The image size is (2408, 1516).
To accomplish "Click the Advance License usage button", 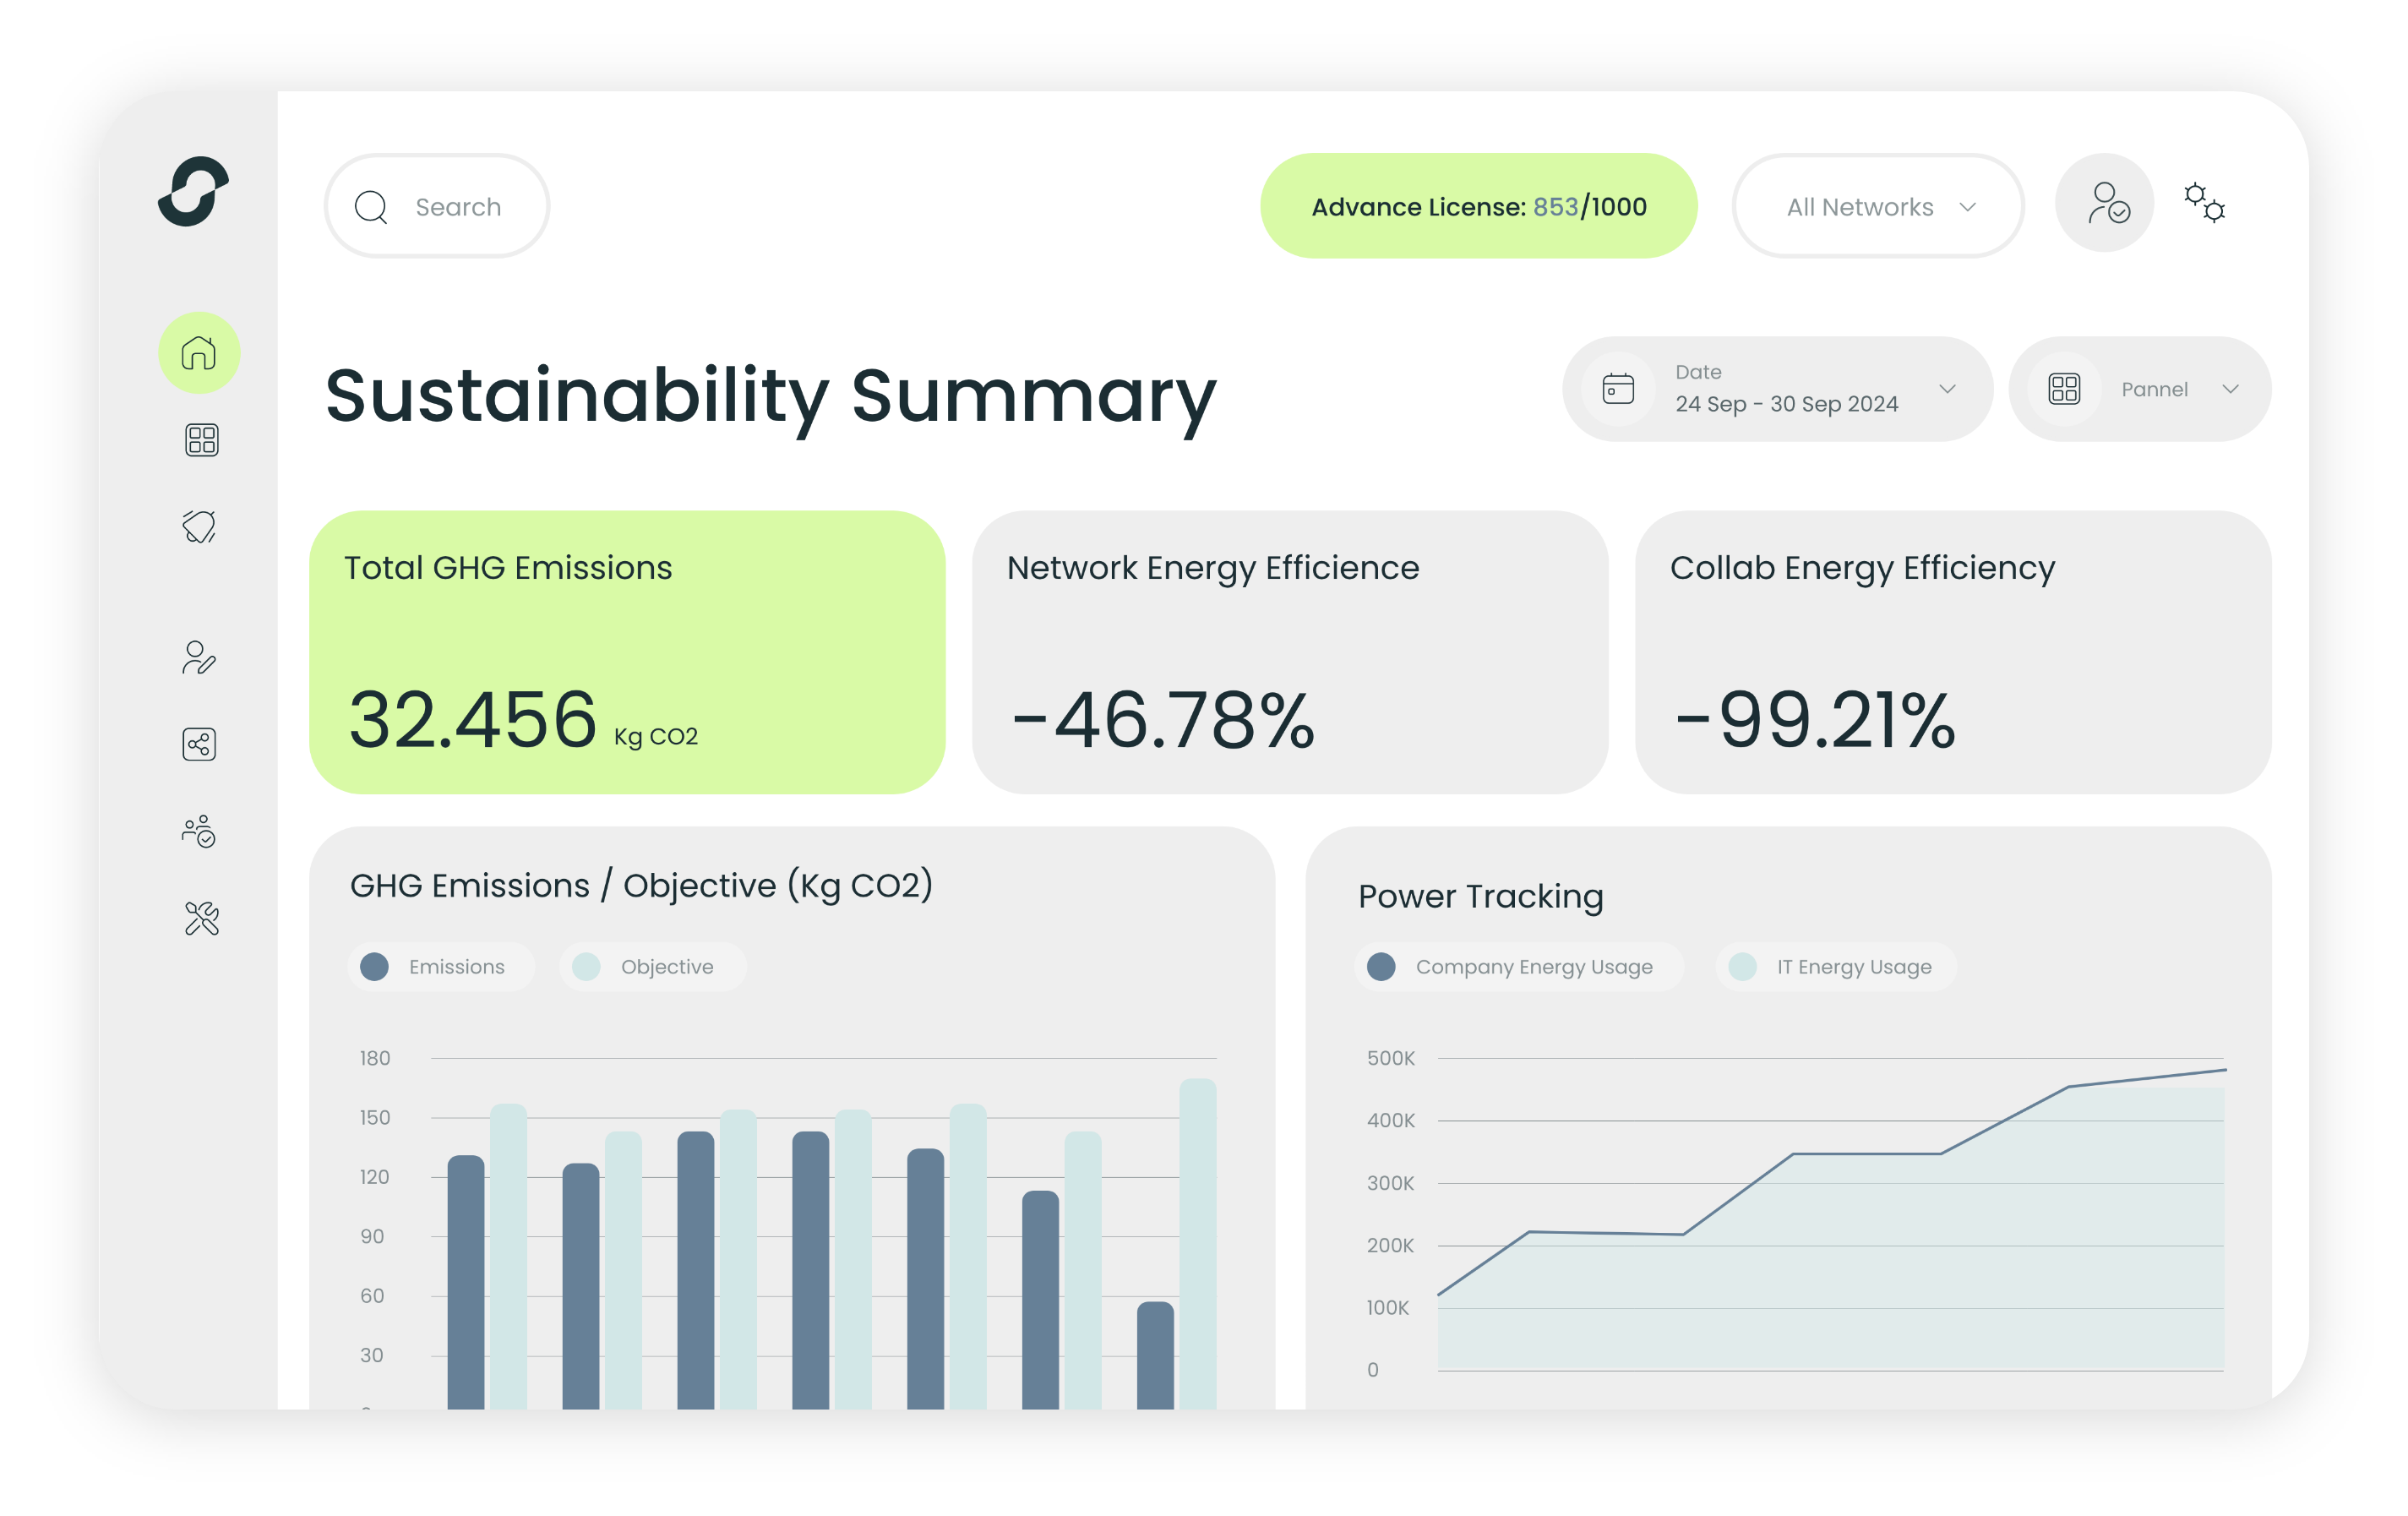I will [1481, 206].
